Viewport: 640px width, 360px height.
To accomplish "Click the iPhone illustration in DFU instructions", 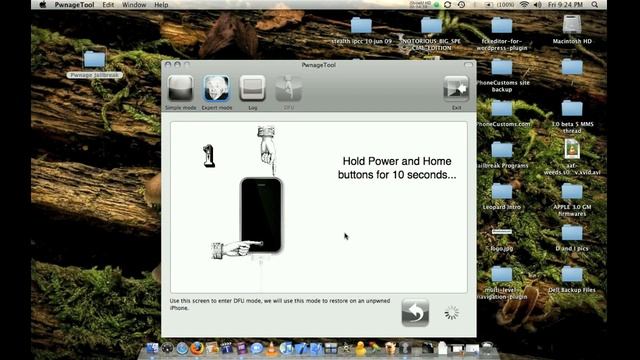I will (x=261, y=215).
